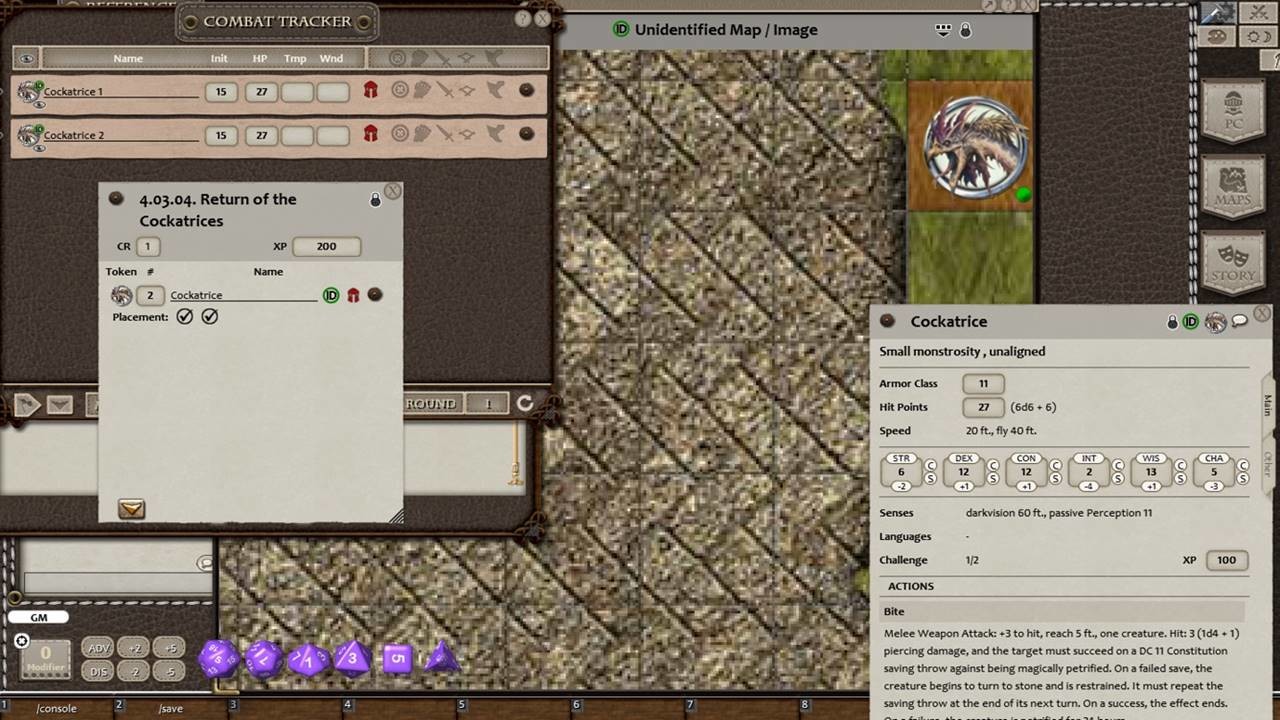Open the PC sidebar panel
The image size is (1280, 720).
click(x=1234, y=112)
